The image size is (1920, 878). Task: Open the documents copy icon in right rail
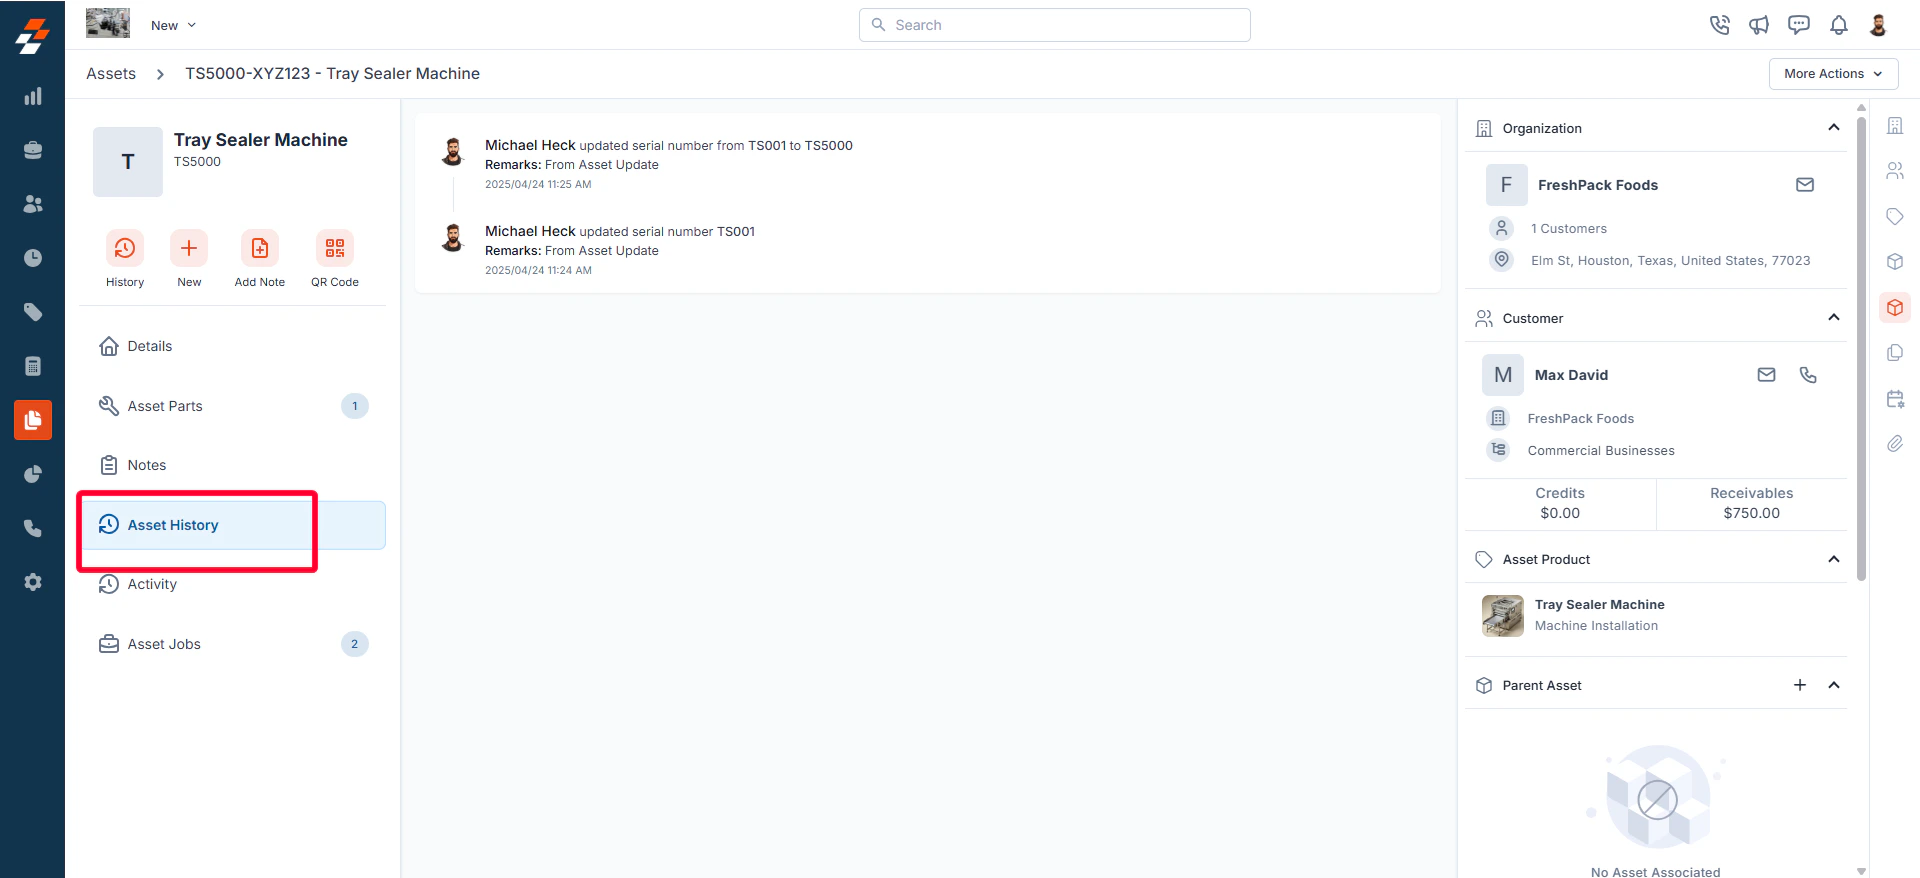point(1895,353)
